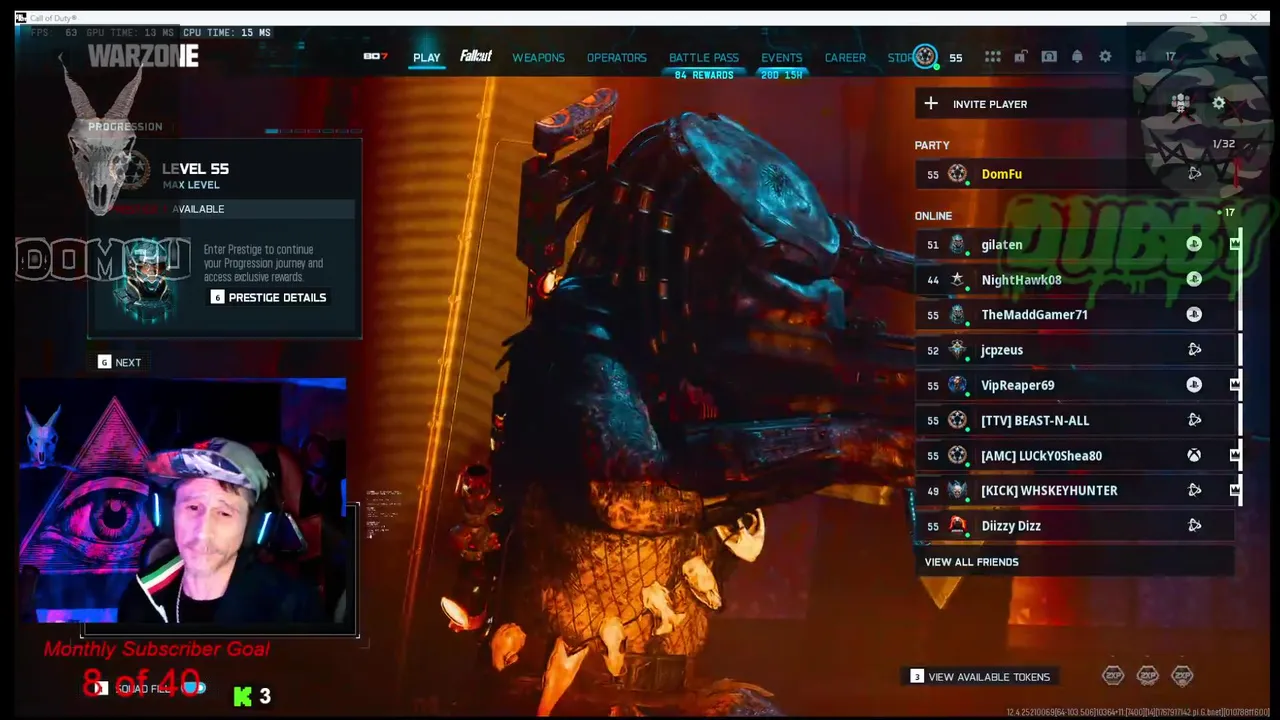Open the showcase card icon in header
This screenshot has width=1280, height=720.
click(x=1048, y=57)
